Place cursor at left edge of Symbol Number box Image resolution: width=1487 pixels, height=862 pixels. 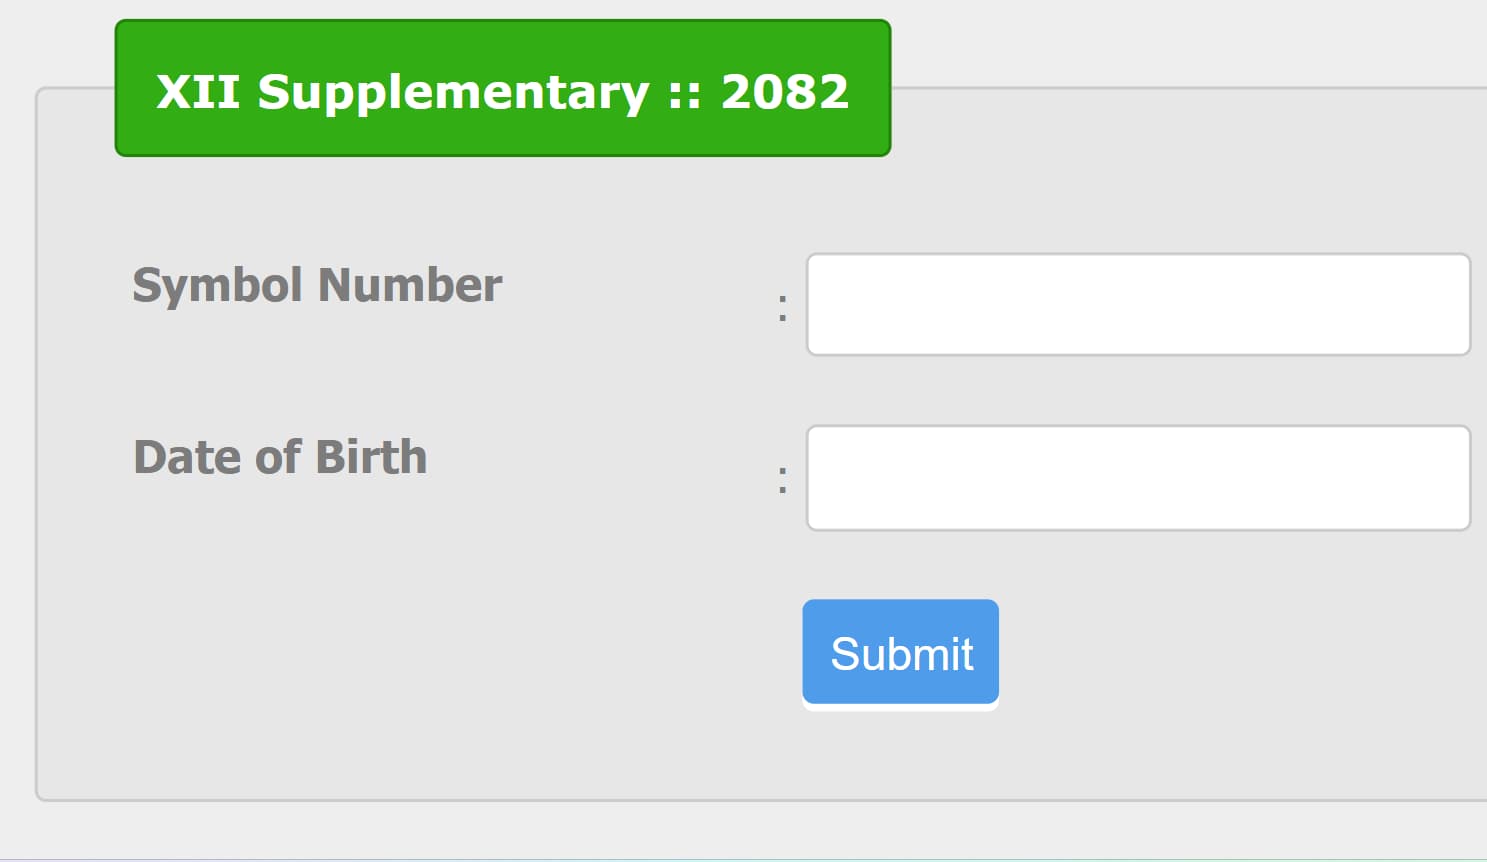click(820, 305)
